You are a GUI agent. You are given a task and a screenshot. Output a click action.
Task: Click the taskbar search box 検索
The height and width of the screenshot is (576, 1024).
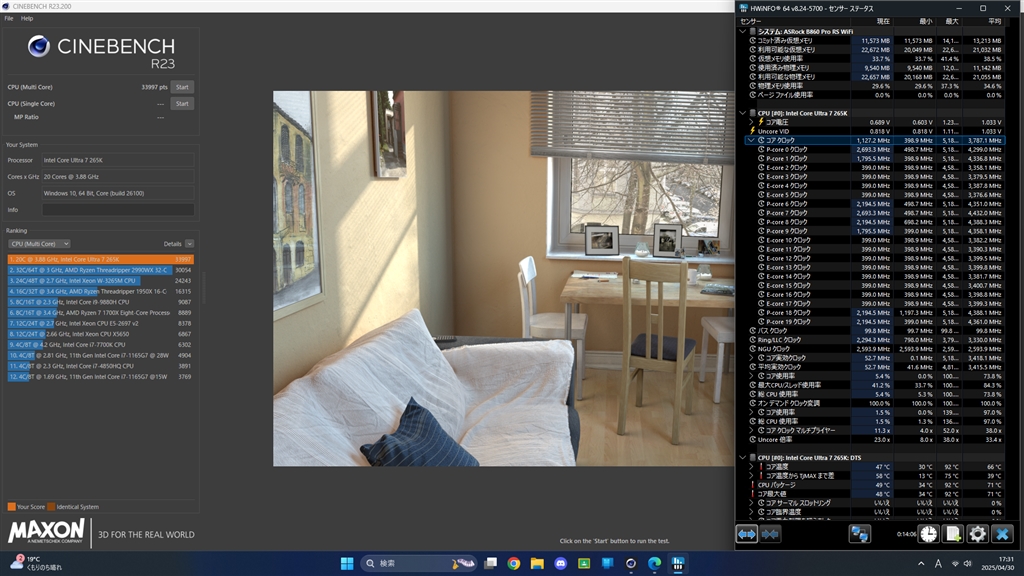point(418,563)
